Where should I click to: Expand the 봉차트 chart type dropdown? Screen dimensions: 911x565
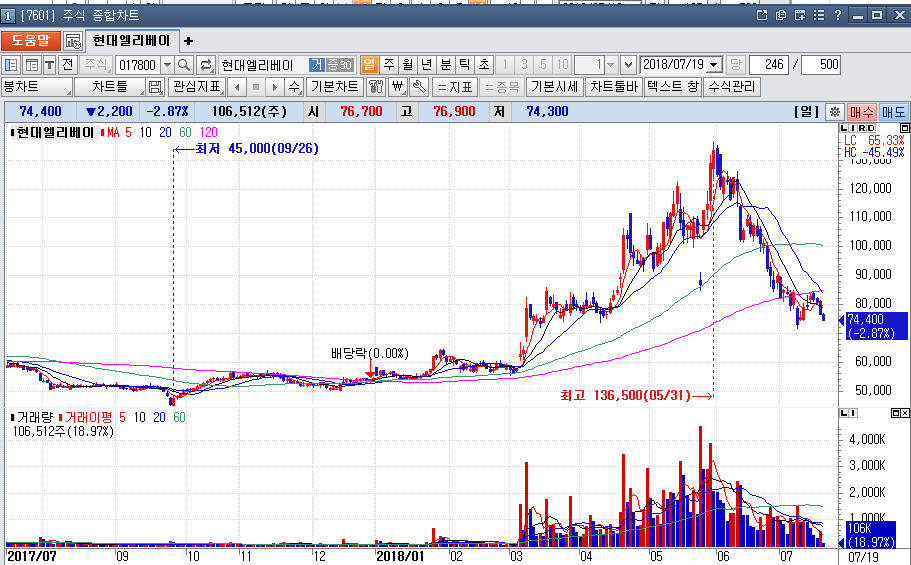pos(37,87)
